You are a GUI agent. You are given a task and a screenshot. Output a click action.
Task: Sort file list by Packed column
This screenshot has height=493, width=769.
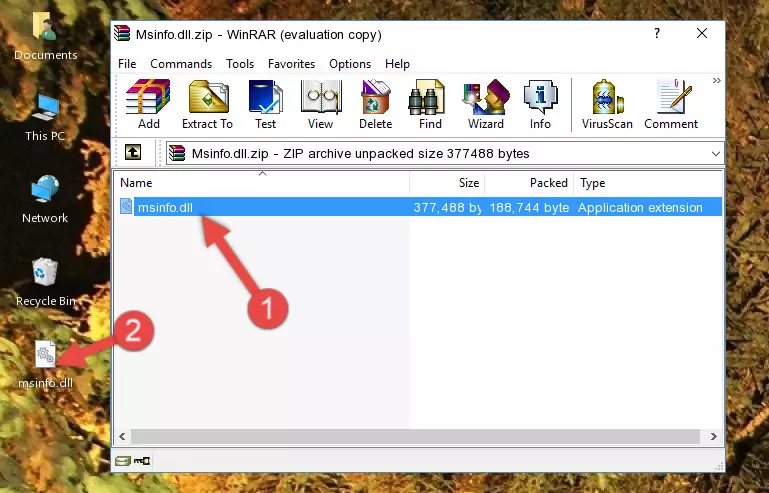tap(529, 183)
